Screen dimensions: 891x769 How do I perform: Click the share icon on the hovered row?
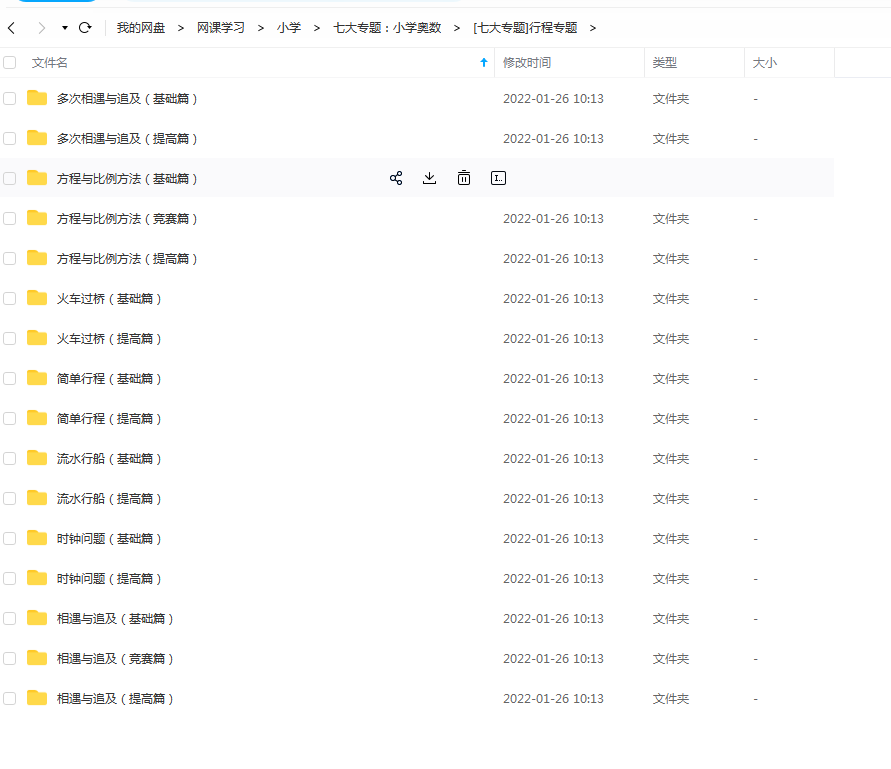[x=396, y=178]
